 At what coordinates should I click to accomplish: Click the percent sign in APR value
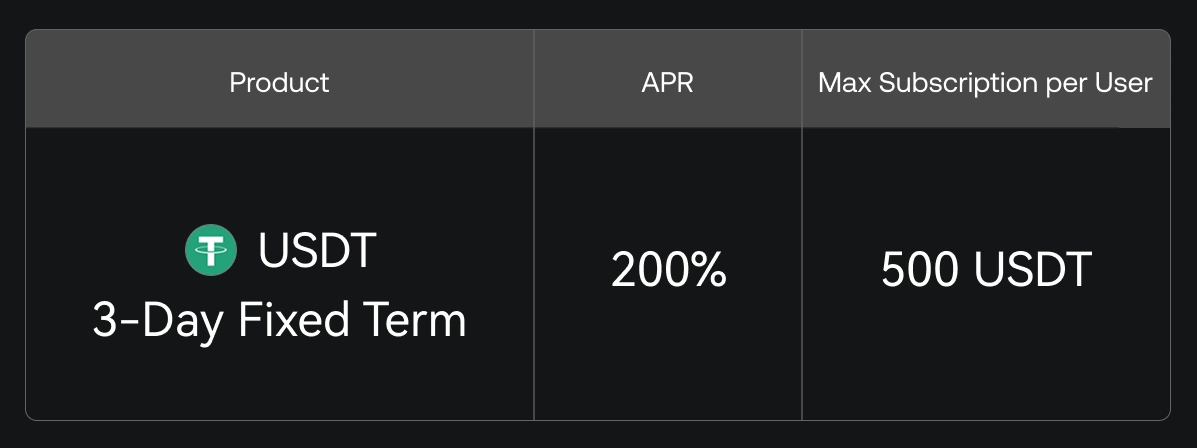[709, 270]
